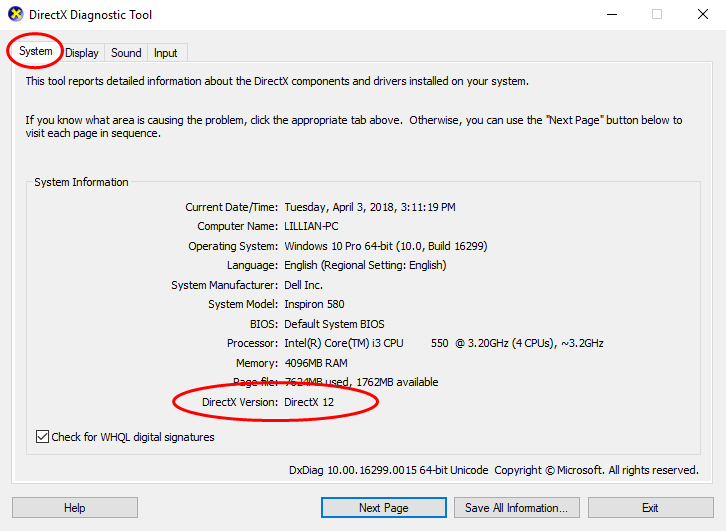
Task: Click the 4096MB RAM memory value
Action: click(x=318, y=363)
